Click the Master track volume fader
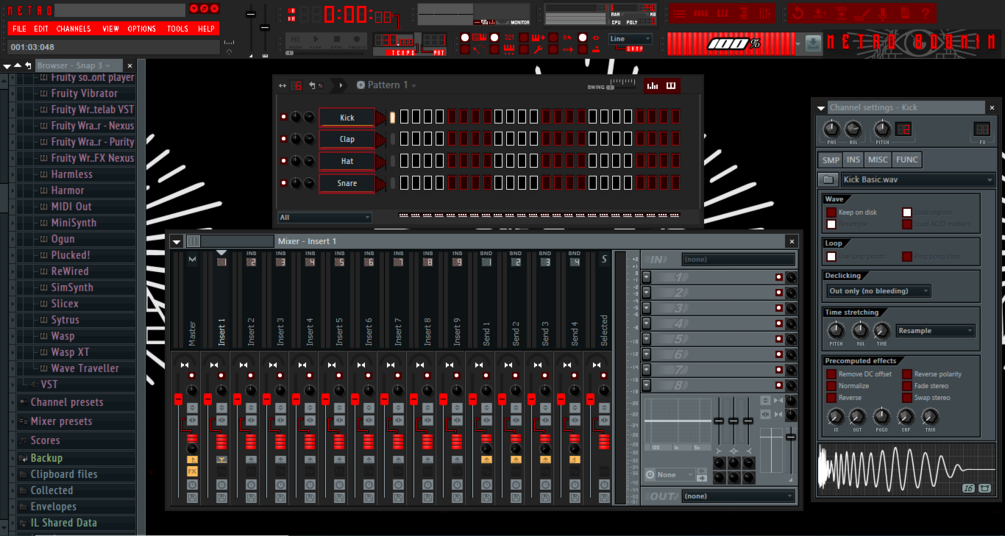Screen dimensions: 1005x536 click(x=178, y=399)
